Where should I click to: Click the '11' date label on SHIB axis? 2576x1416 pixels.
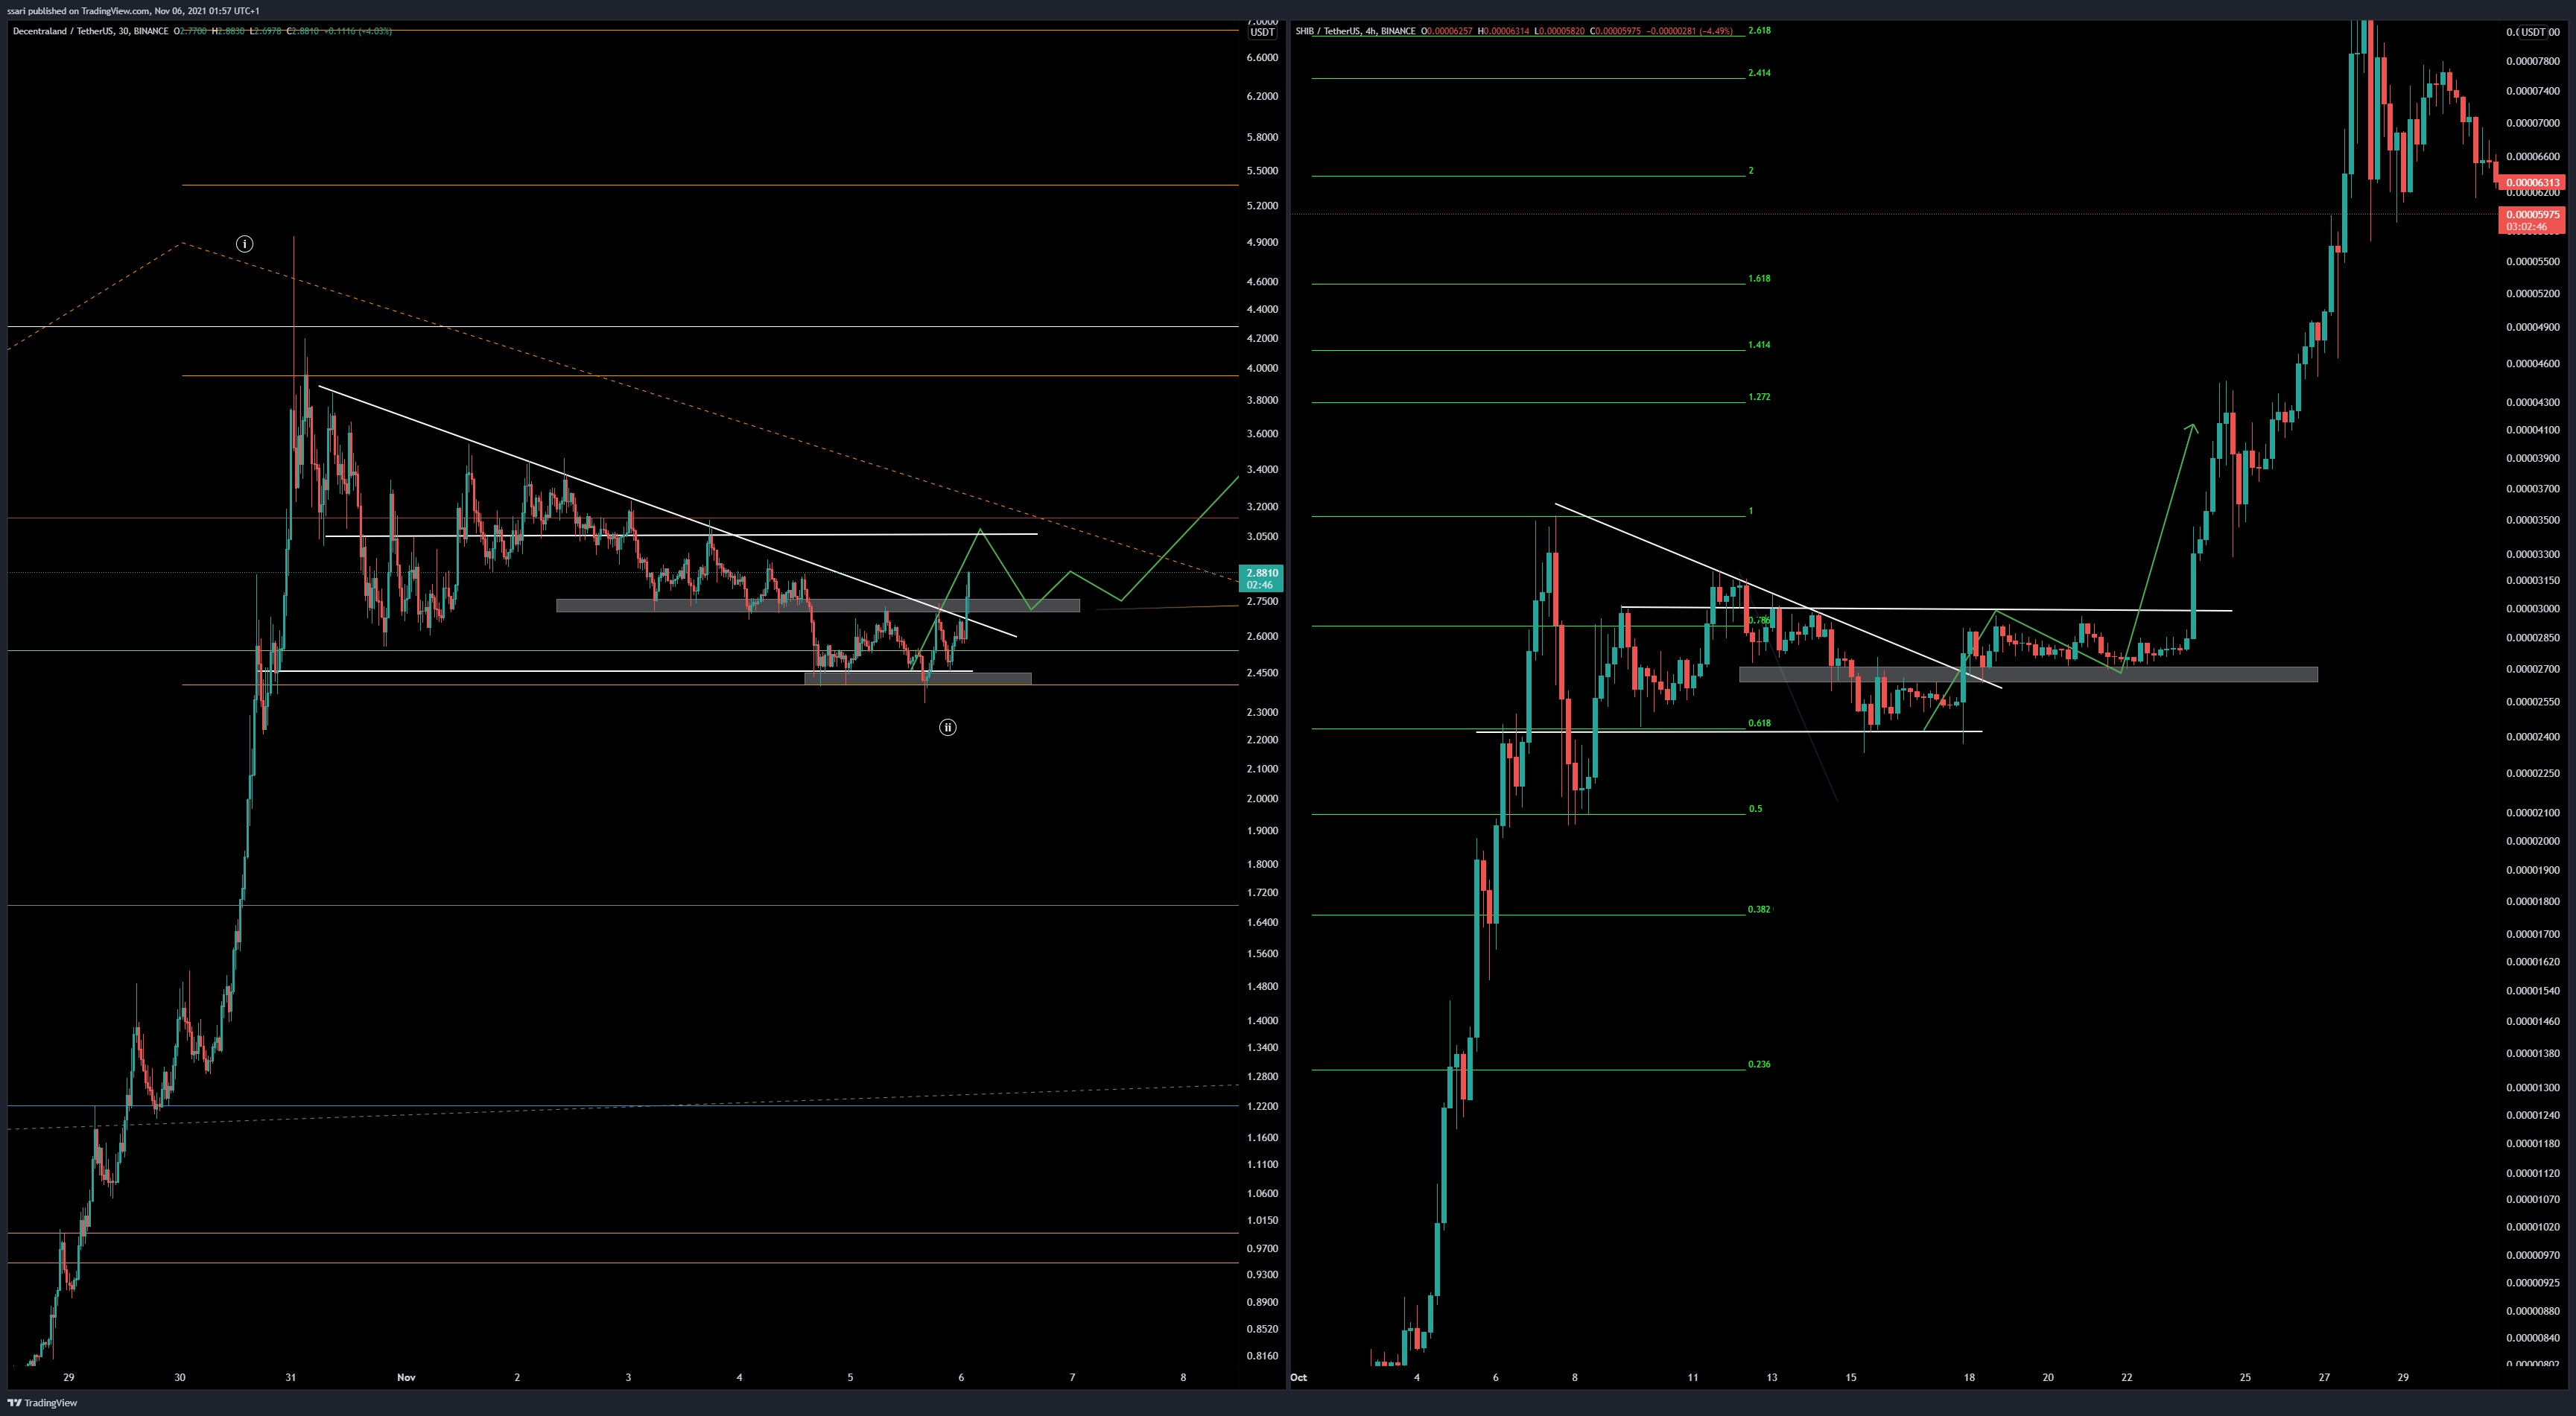click(x=1693, y=1378)
